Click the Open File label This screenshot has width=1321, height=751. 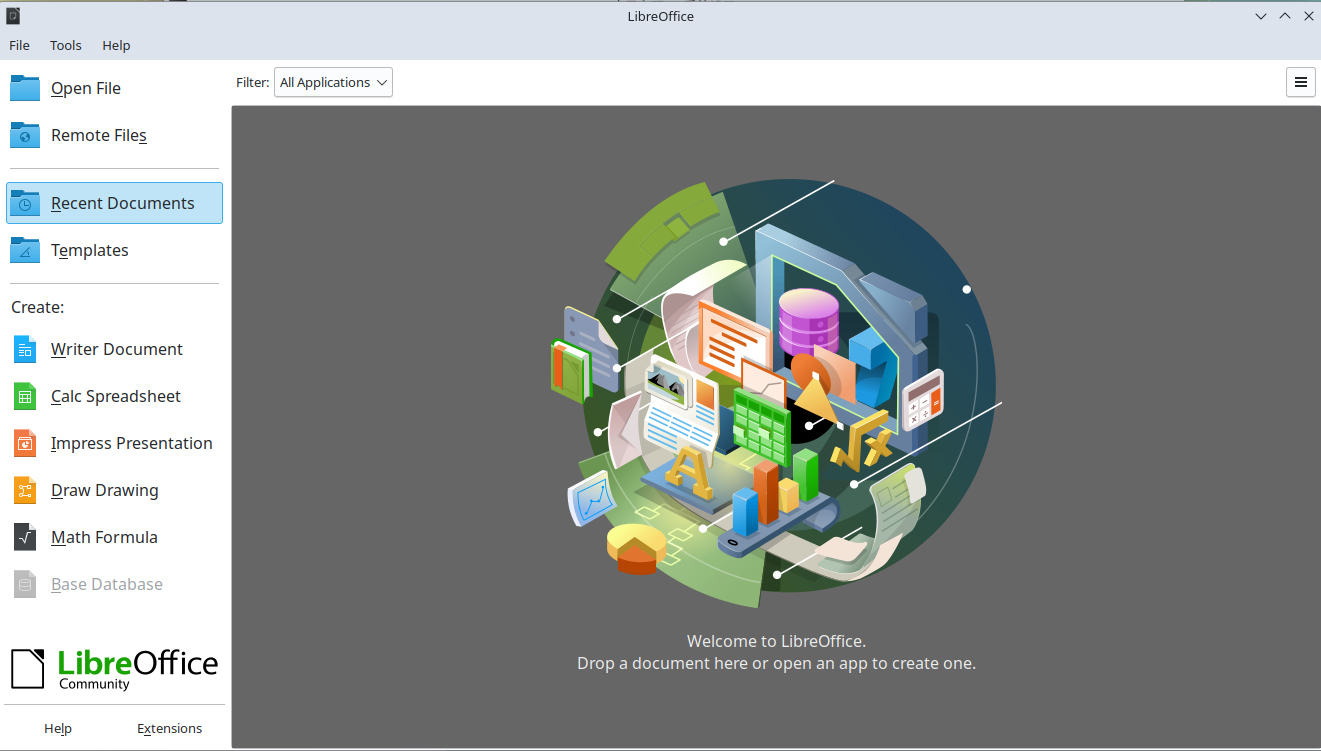click(x=86, y=88)
